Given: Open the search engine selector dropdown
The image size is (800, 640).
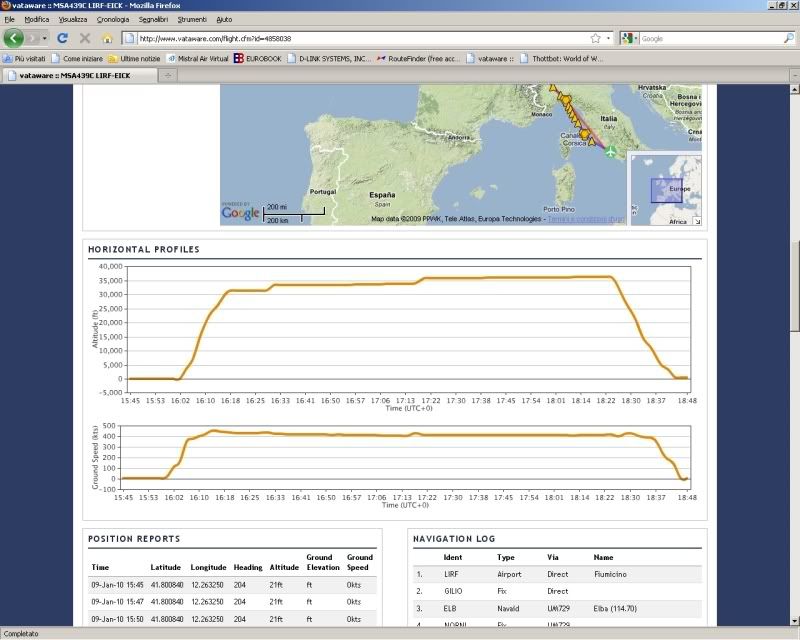Looking at the screenshot, I should 630,38.
